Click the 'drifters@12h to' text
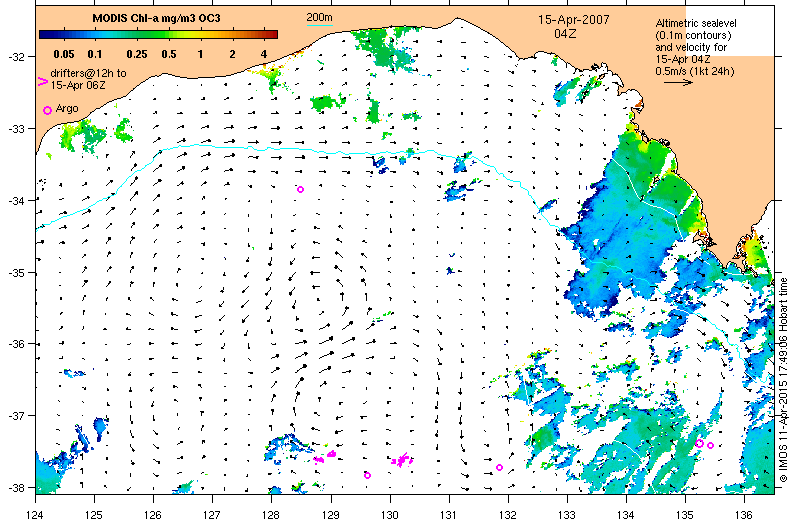 [88, 73]
